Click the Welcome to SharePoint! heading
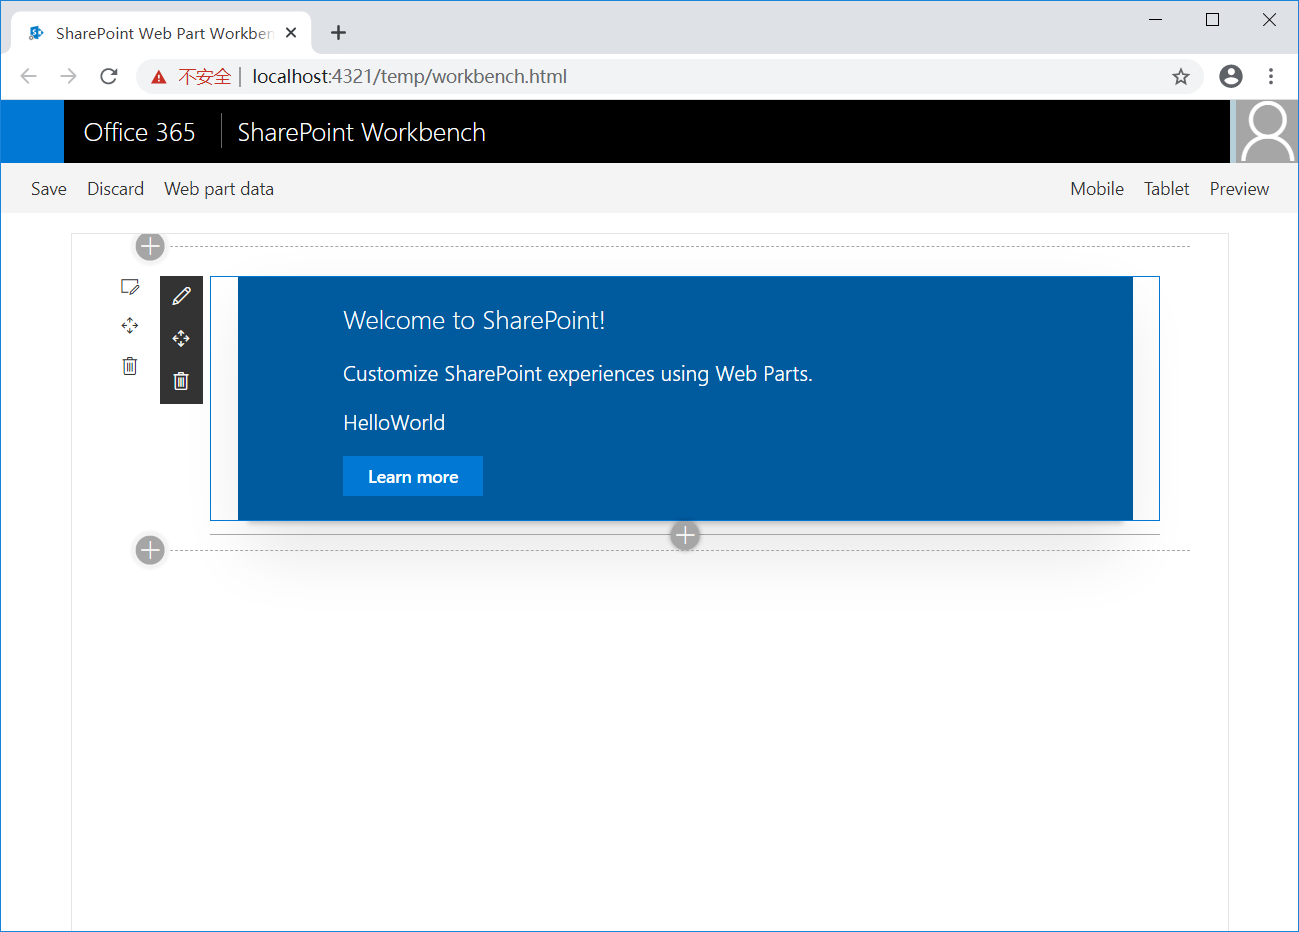Viewport: 1299px width, 932px height. [x=474, y=320]
